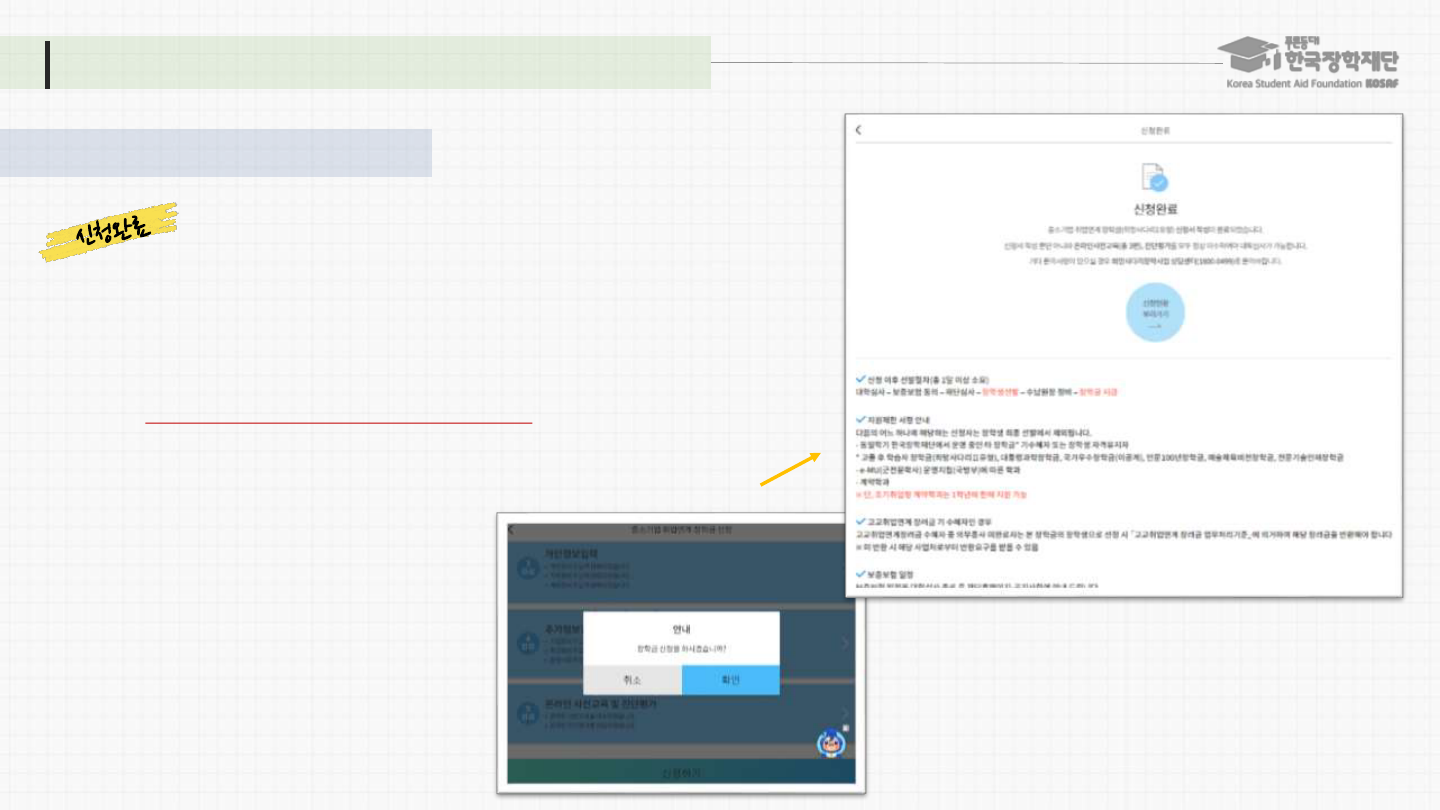Select the 신청완료 document check icon
This screenshot has width=1440, height=810.
pos(1155,179)
